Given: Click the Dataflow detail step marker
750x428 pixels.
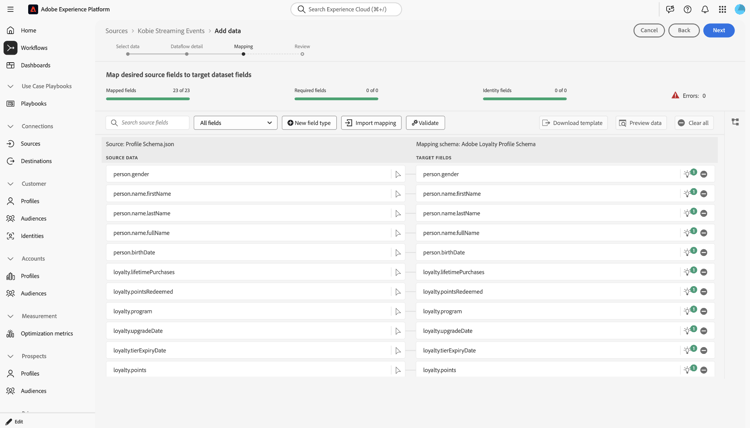Looking at the screenshot, I should tap(187, 54).
